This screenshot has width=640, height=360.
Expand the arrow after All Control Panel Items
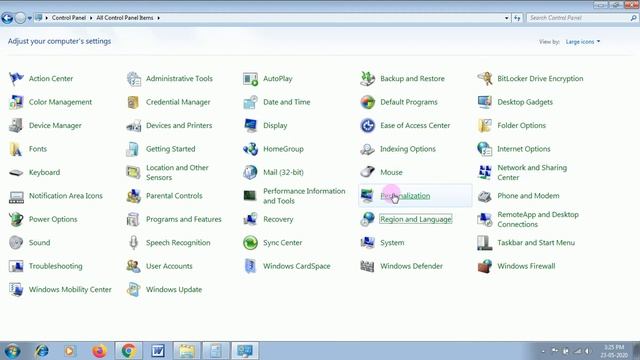pos(159,18)
